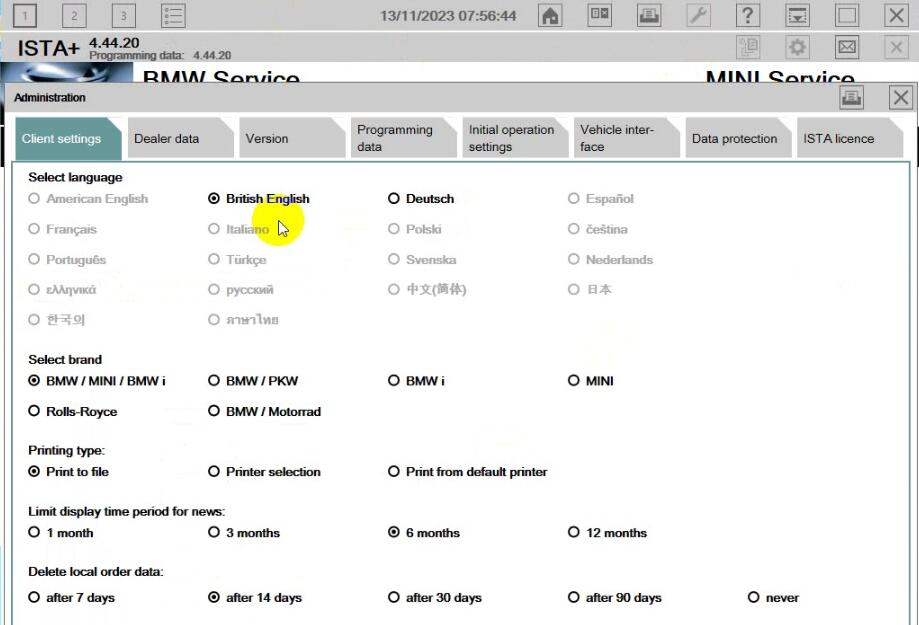Open the Dealer data tab
The height and width of the screenshot is (625, 919).
point(180,139)
